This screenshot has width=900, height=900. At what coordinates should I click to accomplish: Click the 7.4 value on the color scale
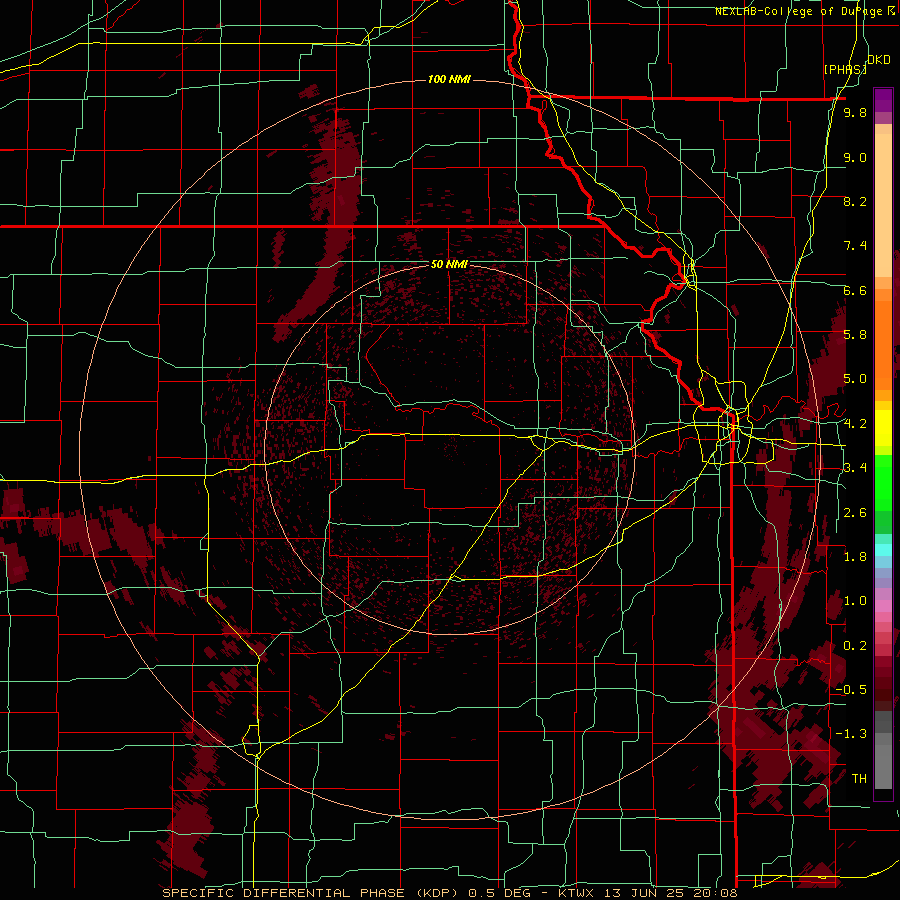(855, 246)
